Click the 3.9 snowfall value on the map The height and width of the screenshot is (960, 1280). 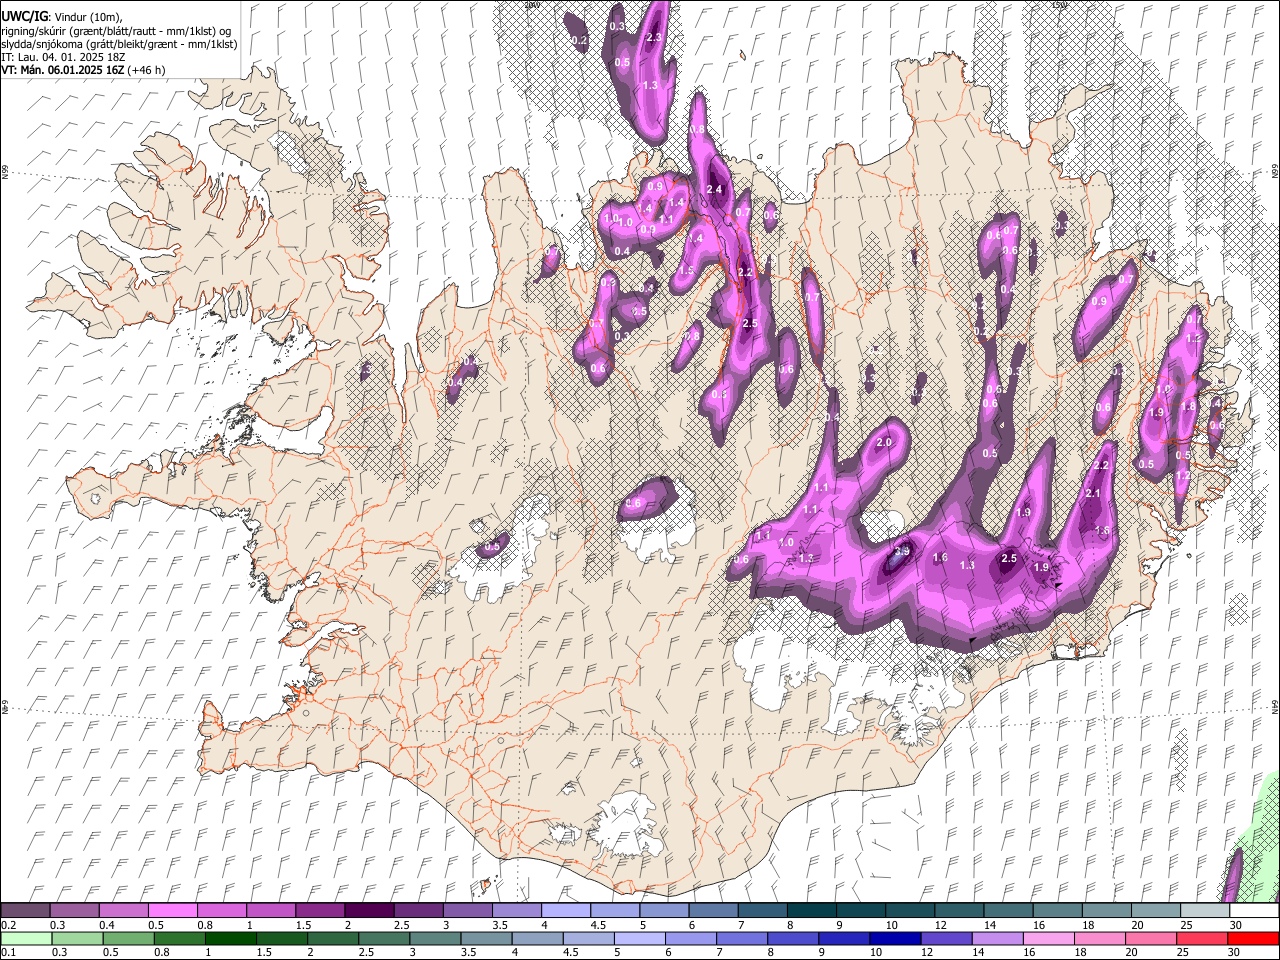[901, 551]
